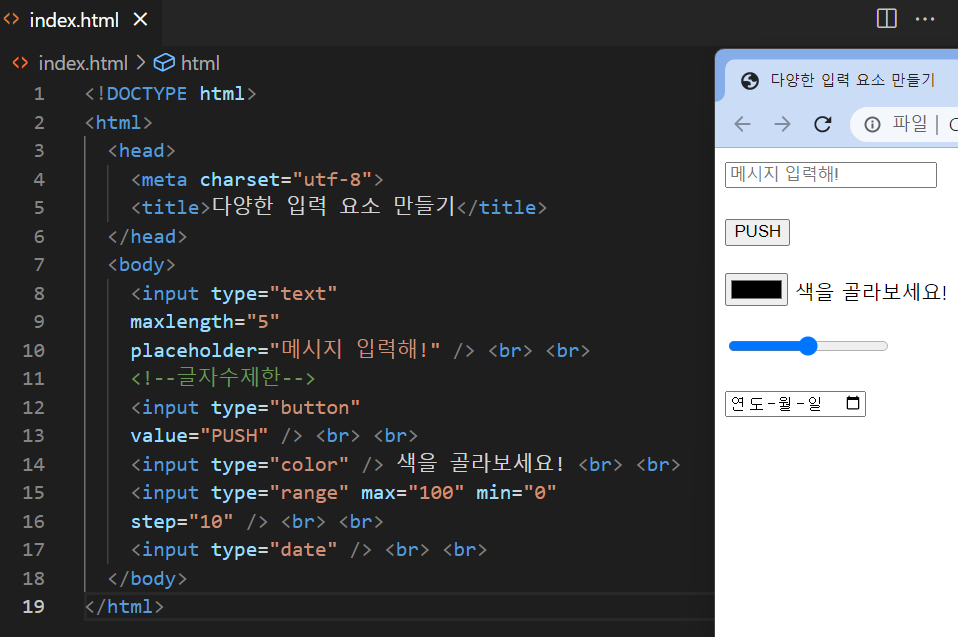
Task: Click the closing </html> tag on line 19
Action: (124, 606)
